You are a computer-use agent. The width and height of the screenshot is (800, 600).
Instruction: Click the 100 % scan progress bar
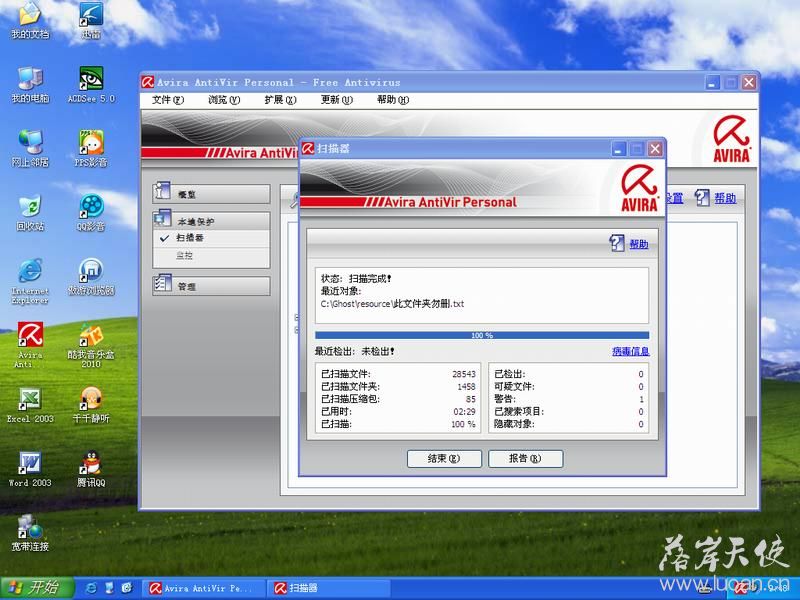pos(482,335)
